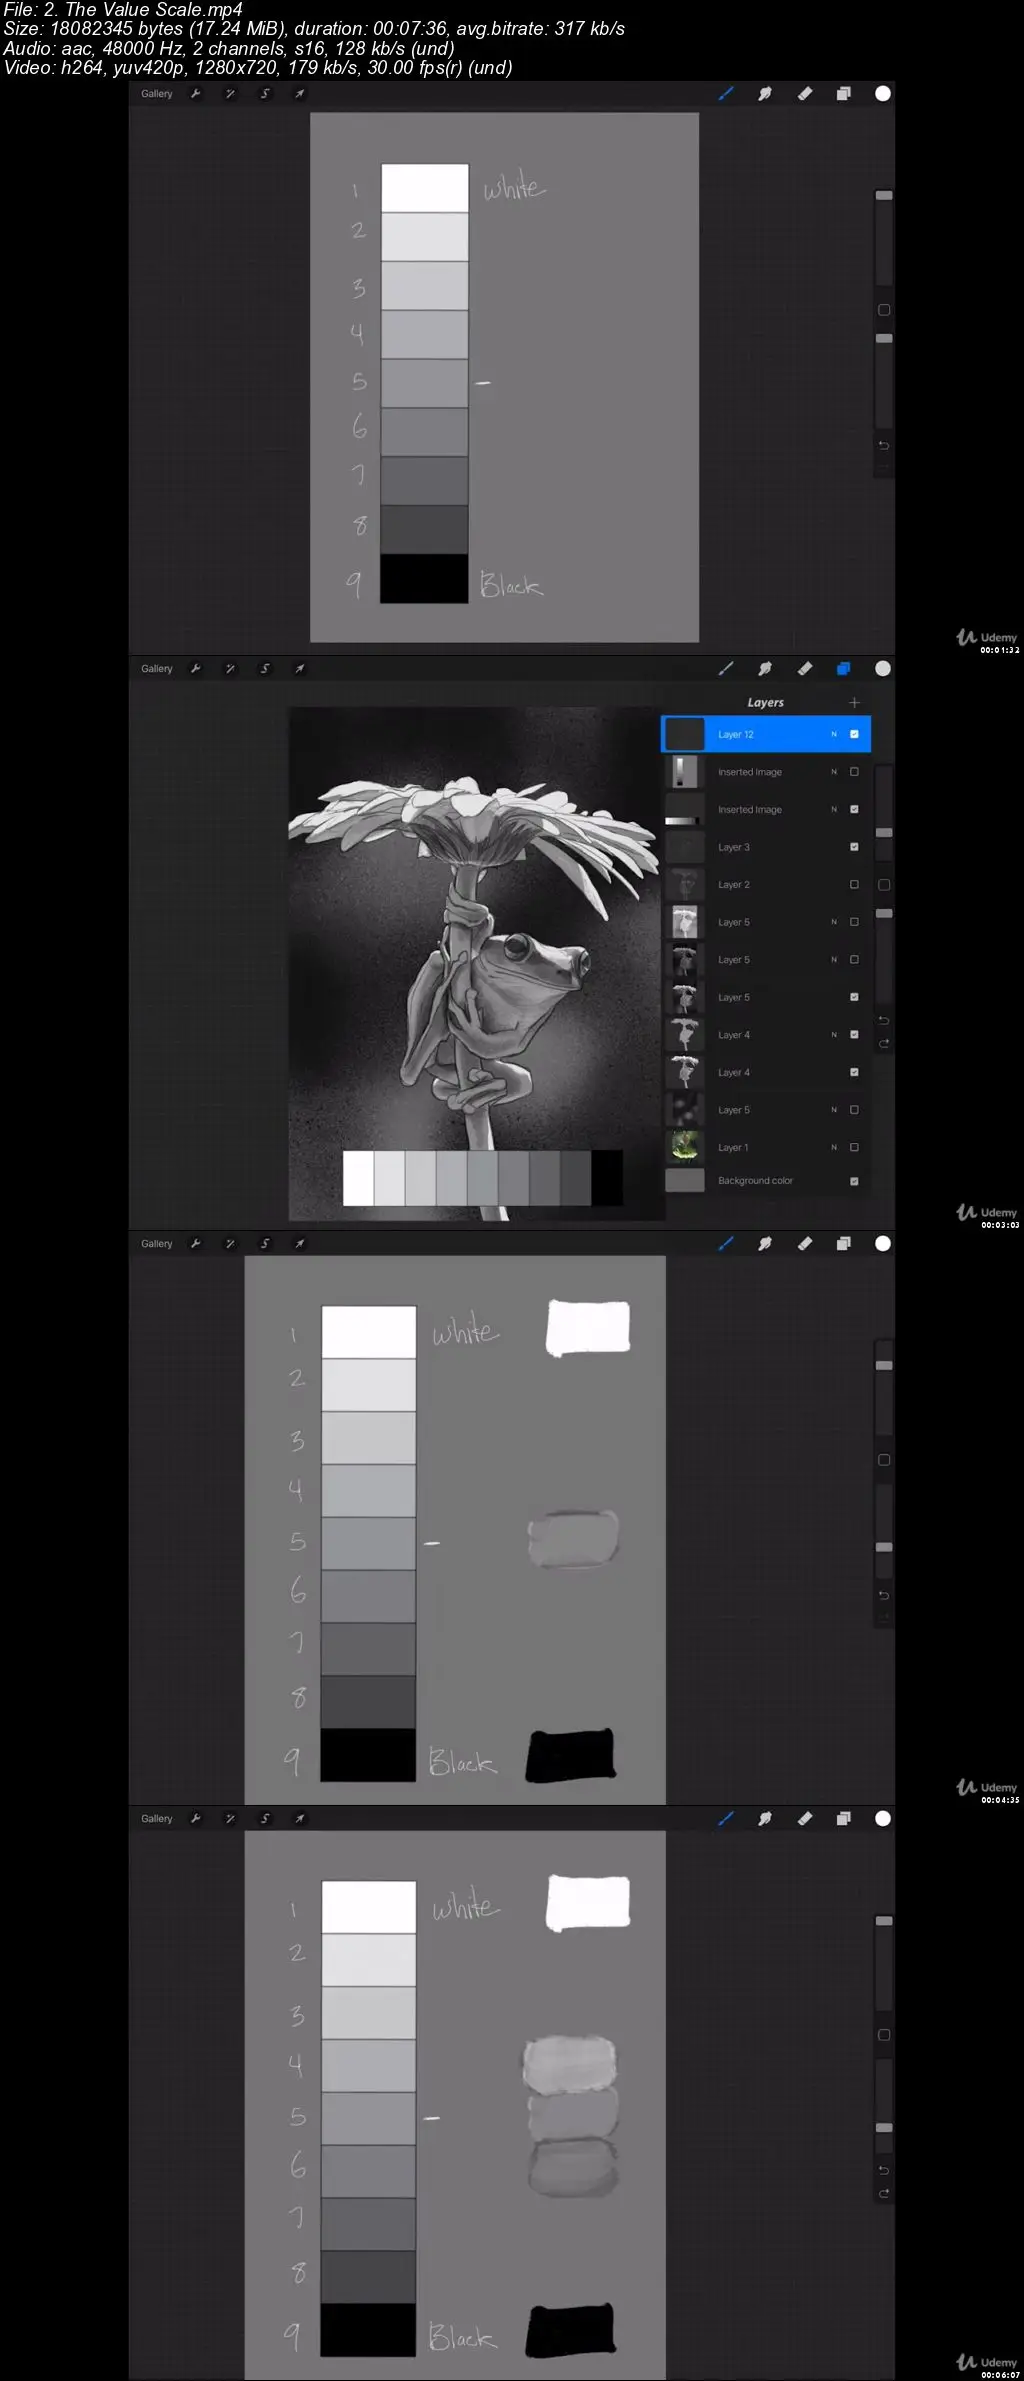Return to Gallery from the 00:01:32 frame

click(x=157, y=94)
